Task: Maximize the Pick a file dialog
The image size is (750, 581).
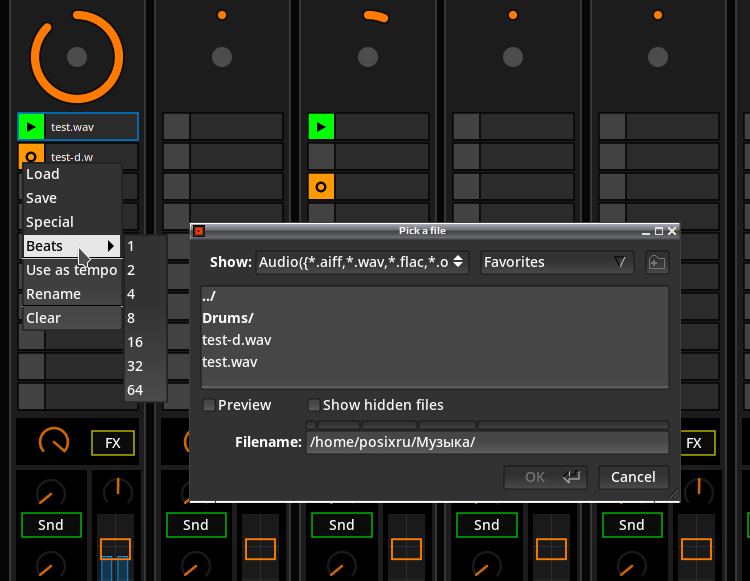Action: (x=659, y=231)
